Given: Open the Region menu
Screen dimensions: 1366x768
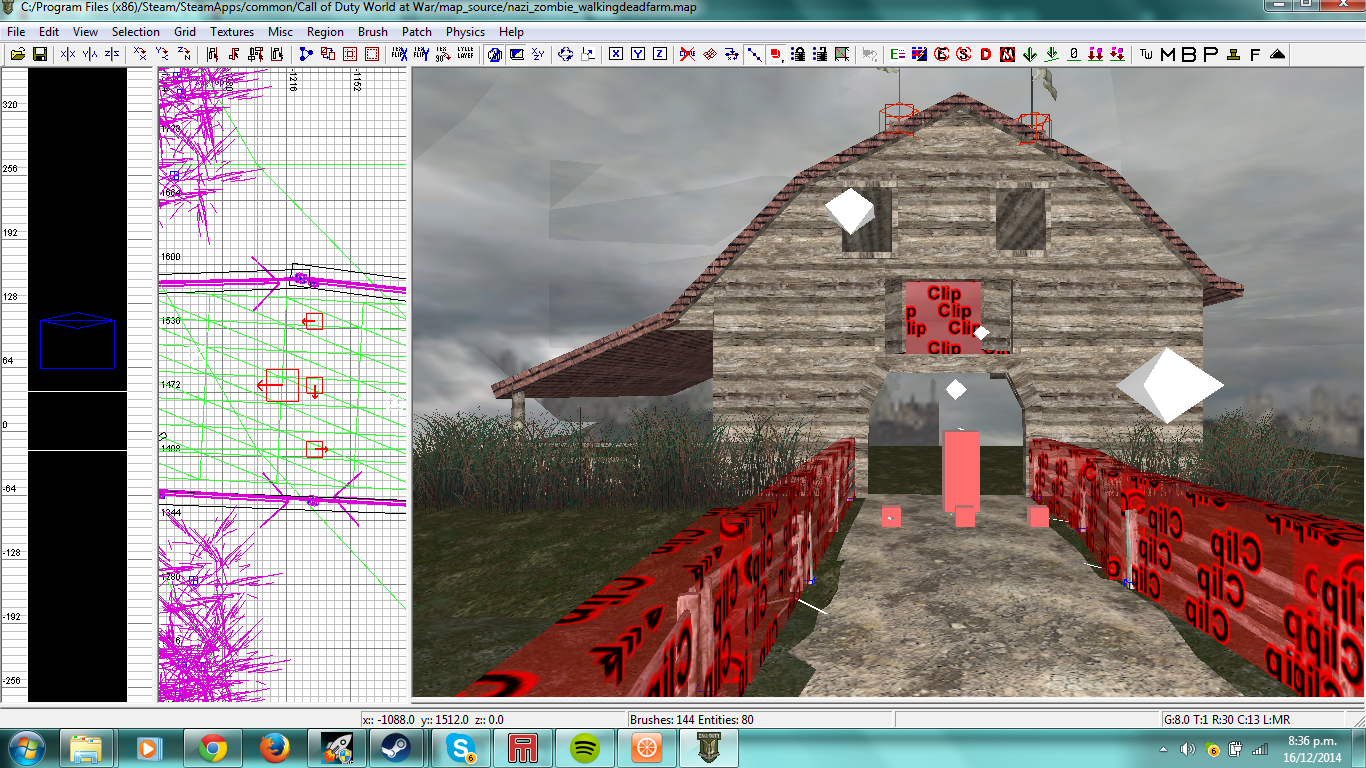Looking at the screenshot, I should tap(325, 31).
